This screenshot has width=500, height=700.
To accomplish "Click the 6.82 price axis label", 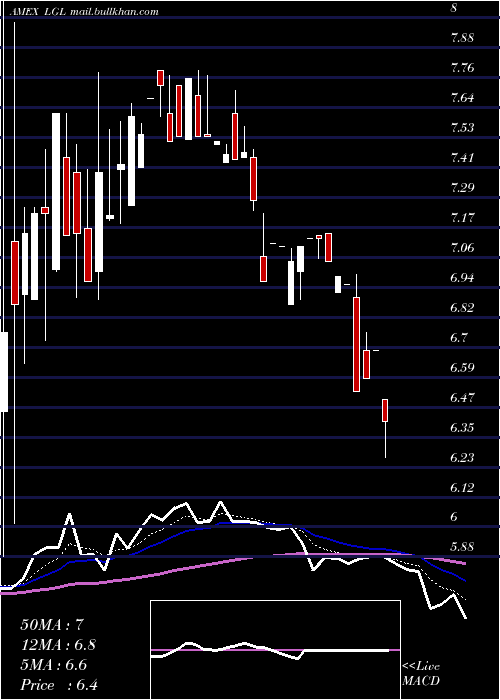I will coord(462,308).
